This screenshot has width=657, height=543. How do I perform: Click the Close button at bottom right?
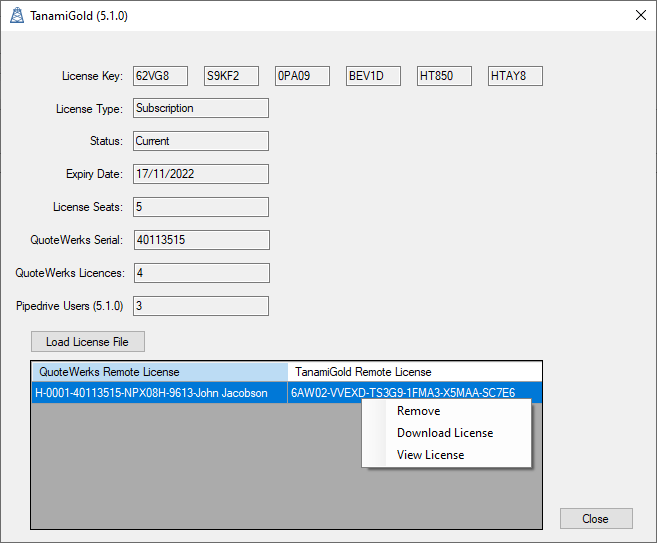click(x=596, y=519)
